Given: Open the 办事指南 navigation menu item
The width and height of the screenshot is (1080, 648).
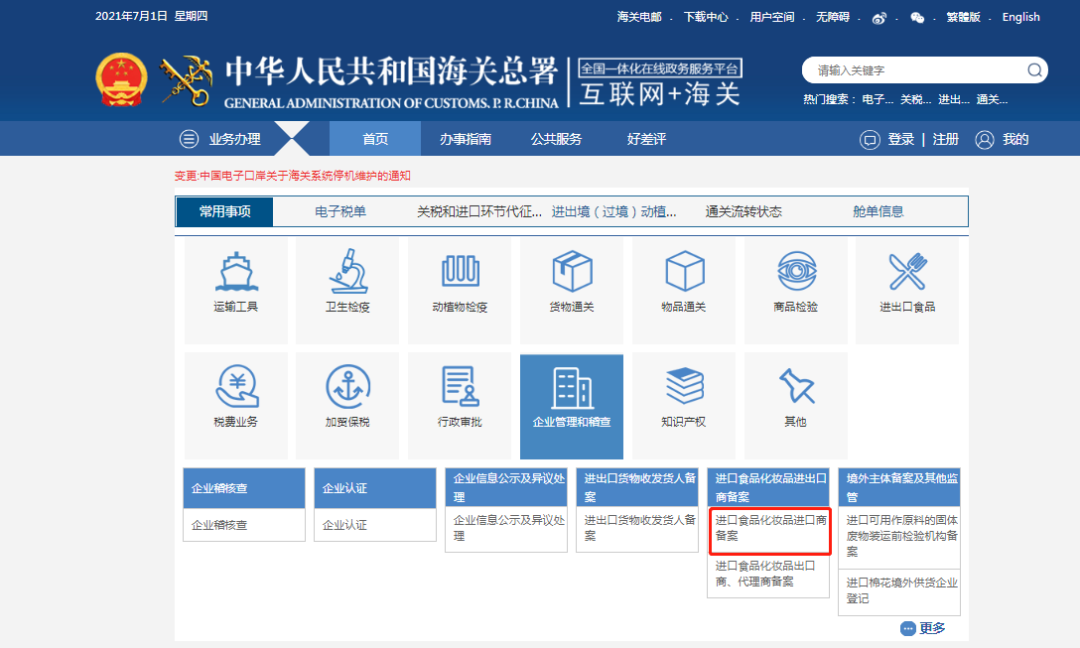Looking at the screenshot, I should [x=464, y=138].
